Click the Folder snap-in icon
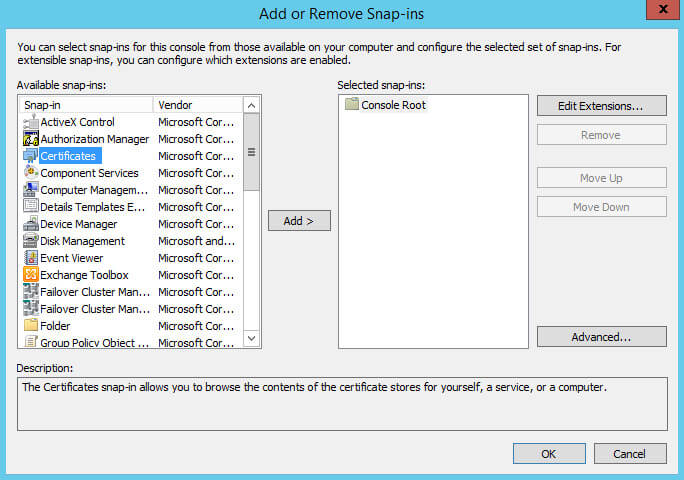The image size is (684, 480). tap(31, 326)
